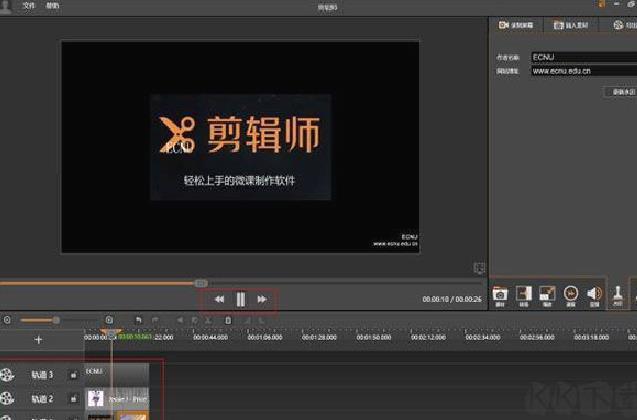Click the plus button to add a track
The height and width of the screenshot is (420, 637).
pyautogui.click(x=38, y=340)
